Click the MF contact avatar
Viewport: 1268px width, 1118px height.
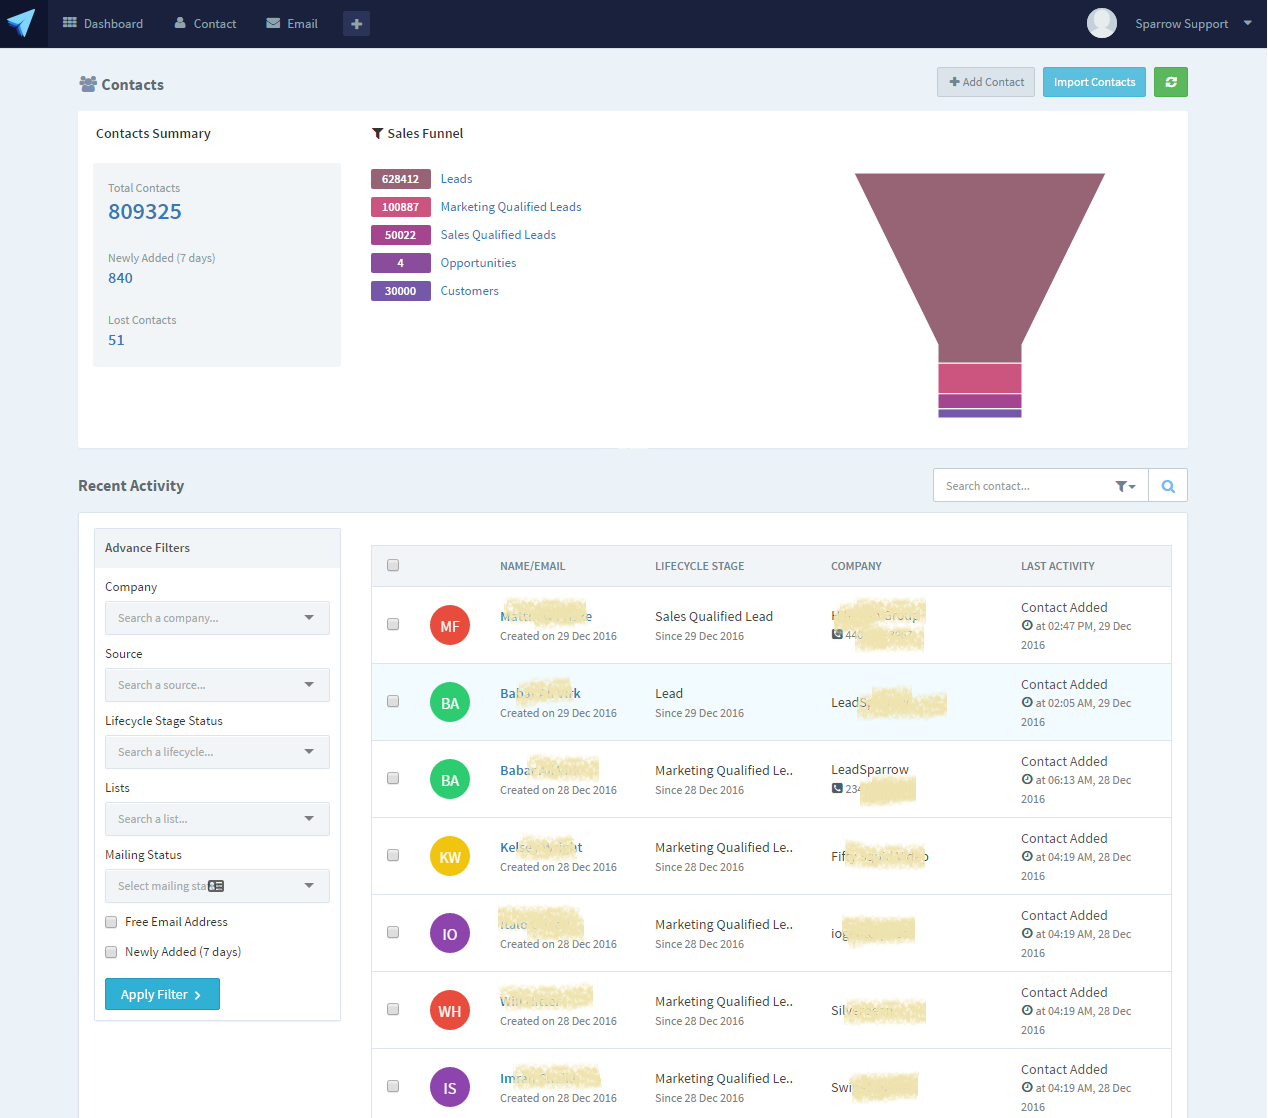(x=450, y=626)
